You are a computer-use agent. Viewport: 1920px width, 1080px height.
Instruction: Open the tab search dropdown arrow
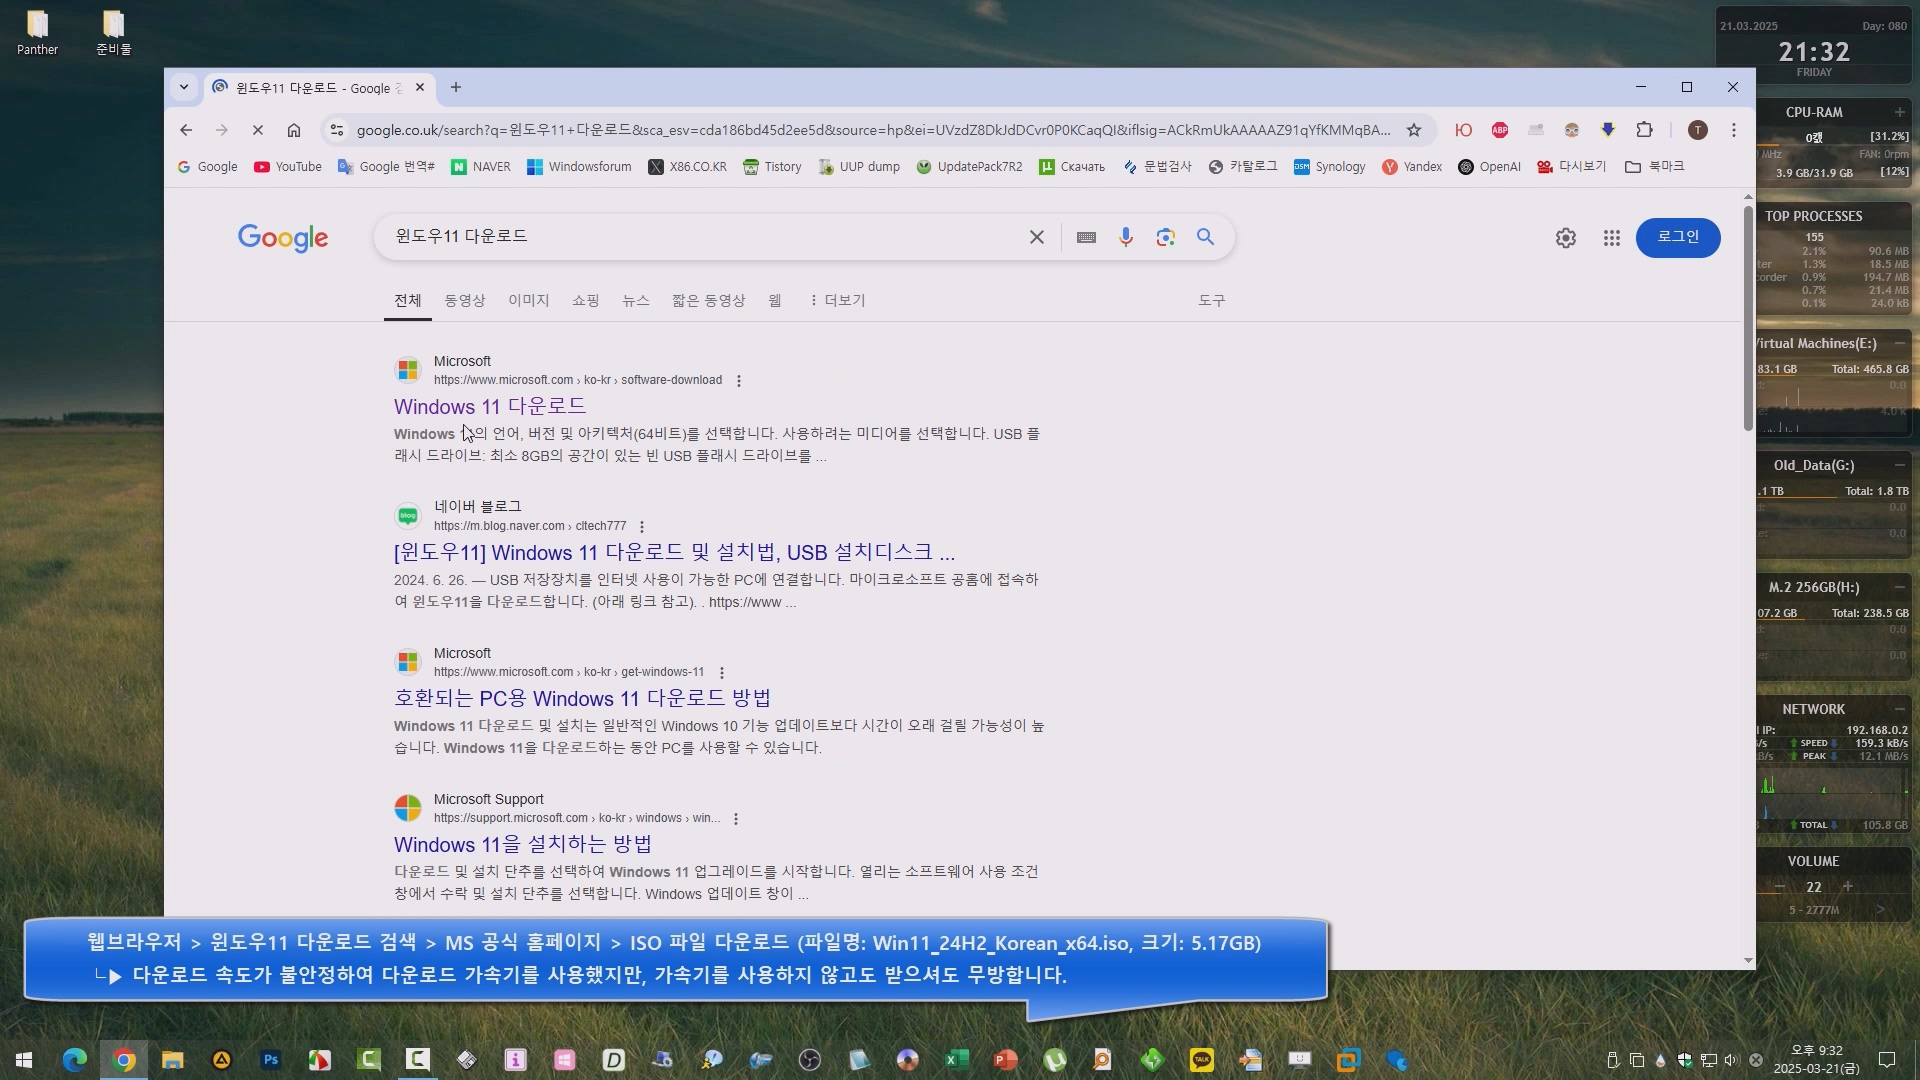click(183, 88)
